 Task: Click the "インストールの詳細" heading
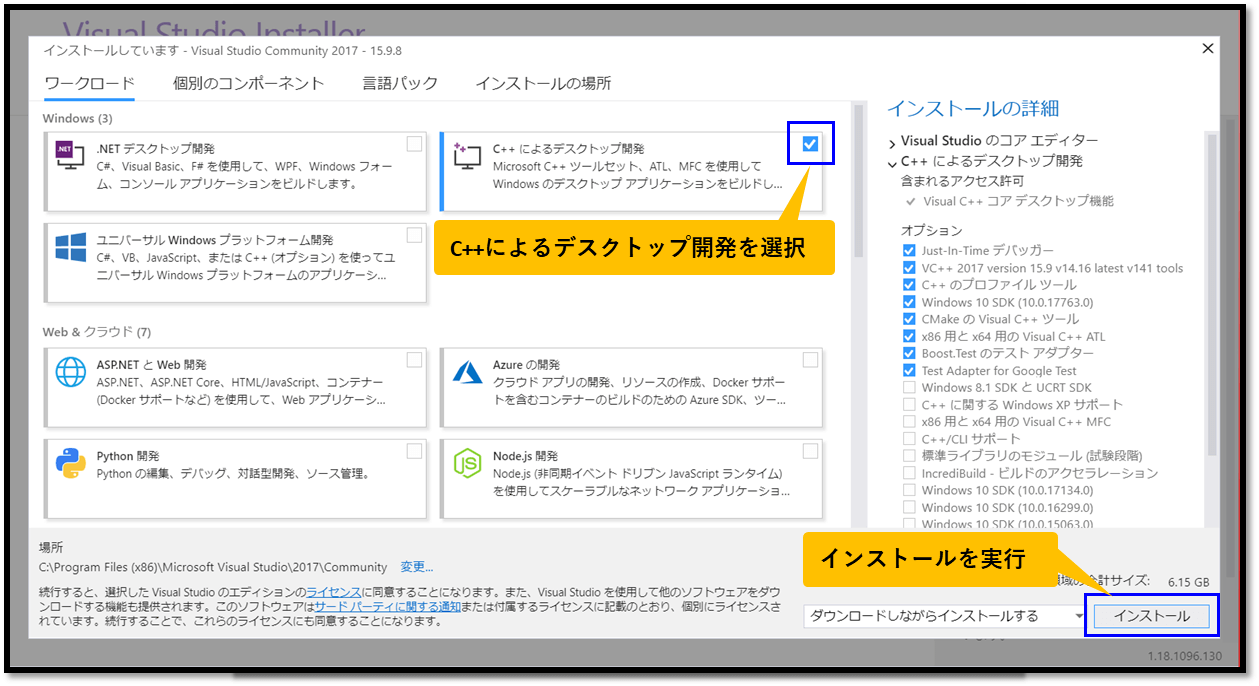[x=973, y=108]
